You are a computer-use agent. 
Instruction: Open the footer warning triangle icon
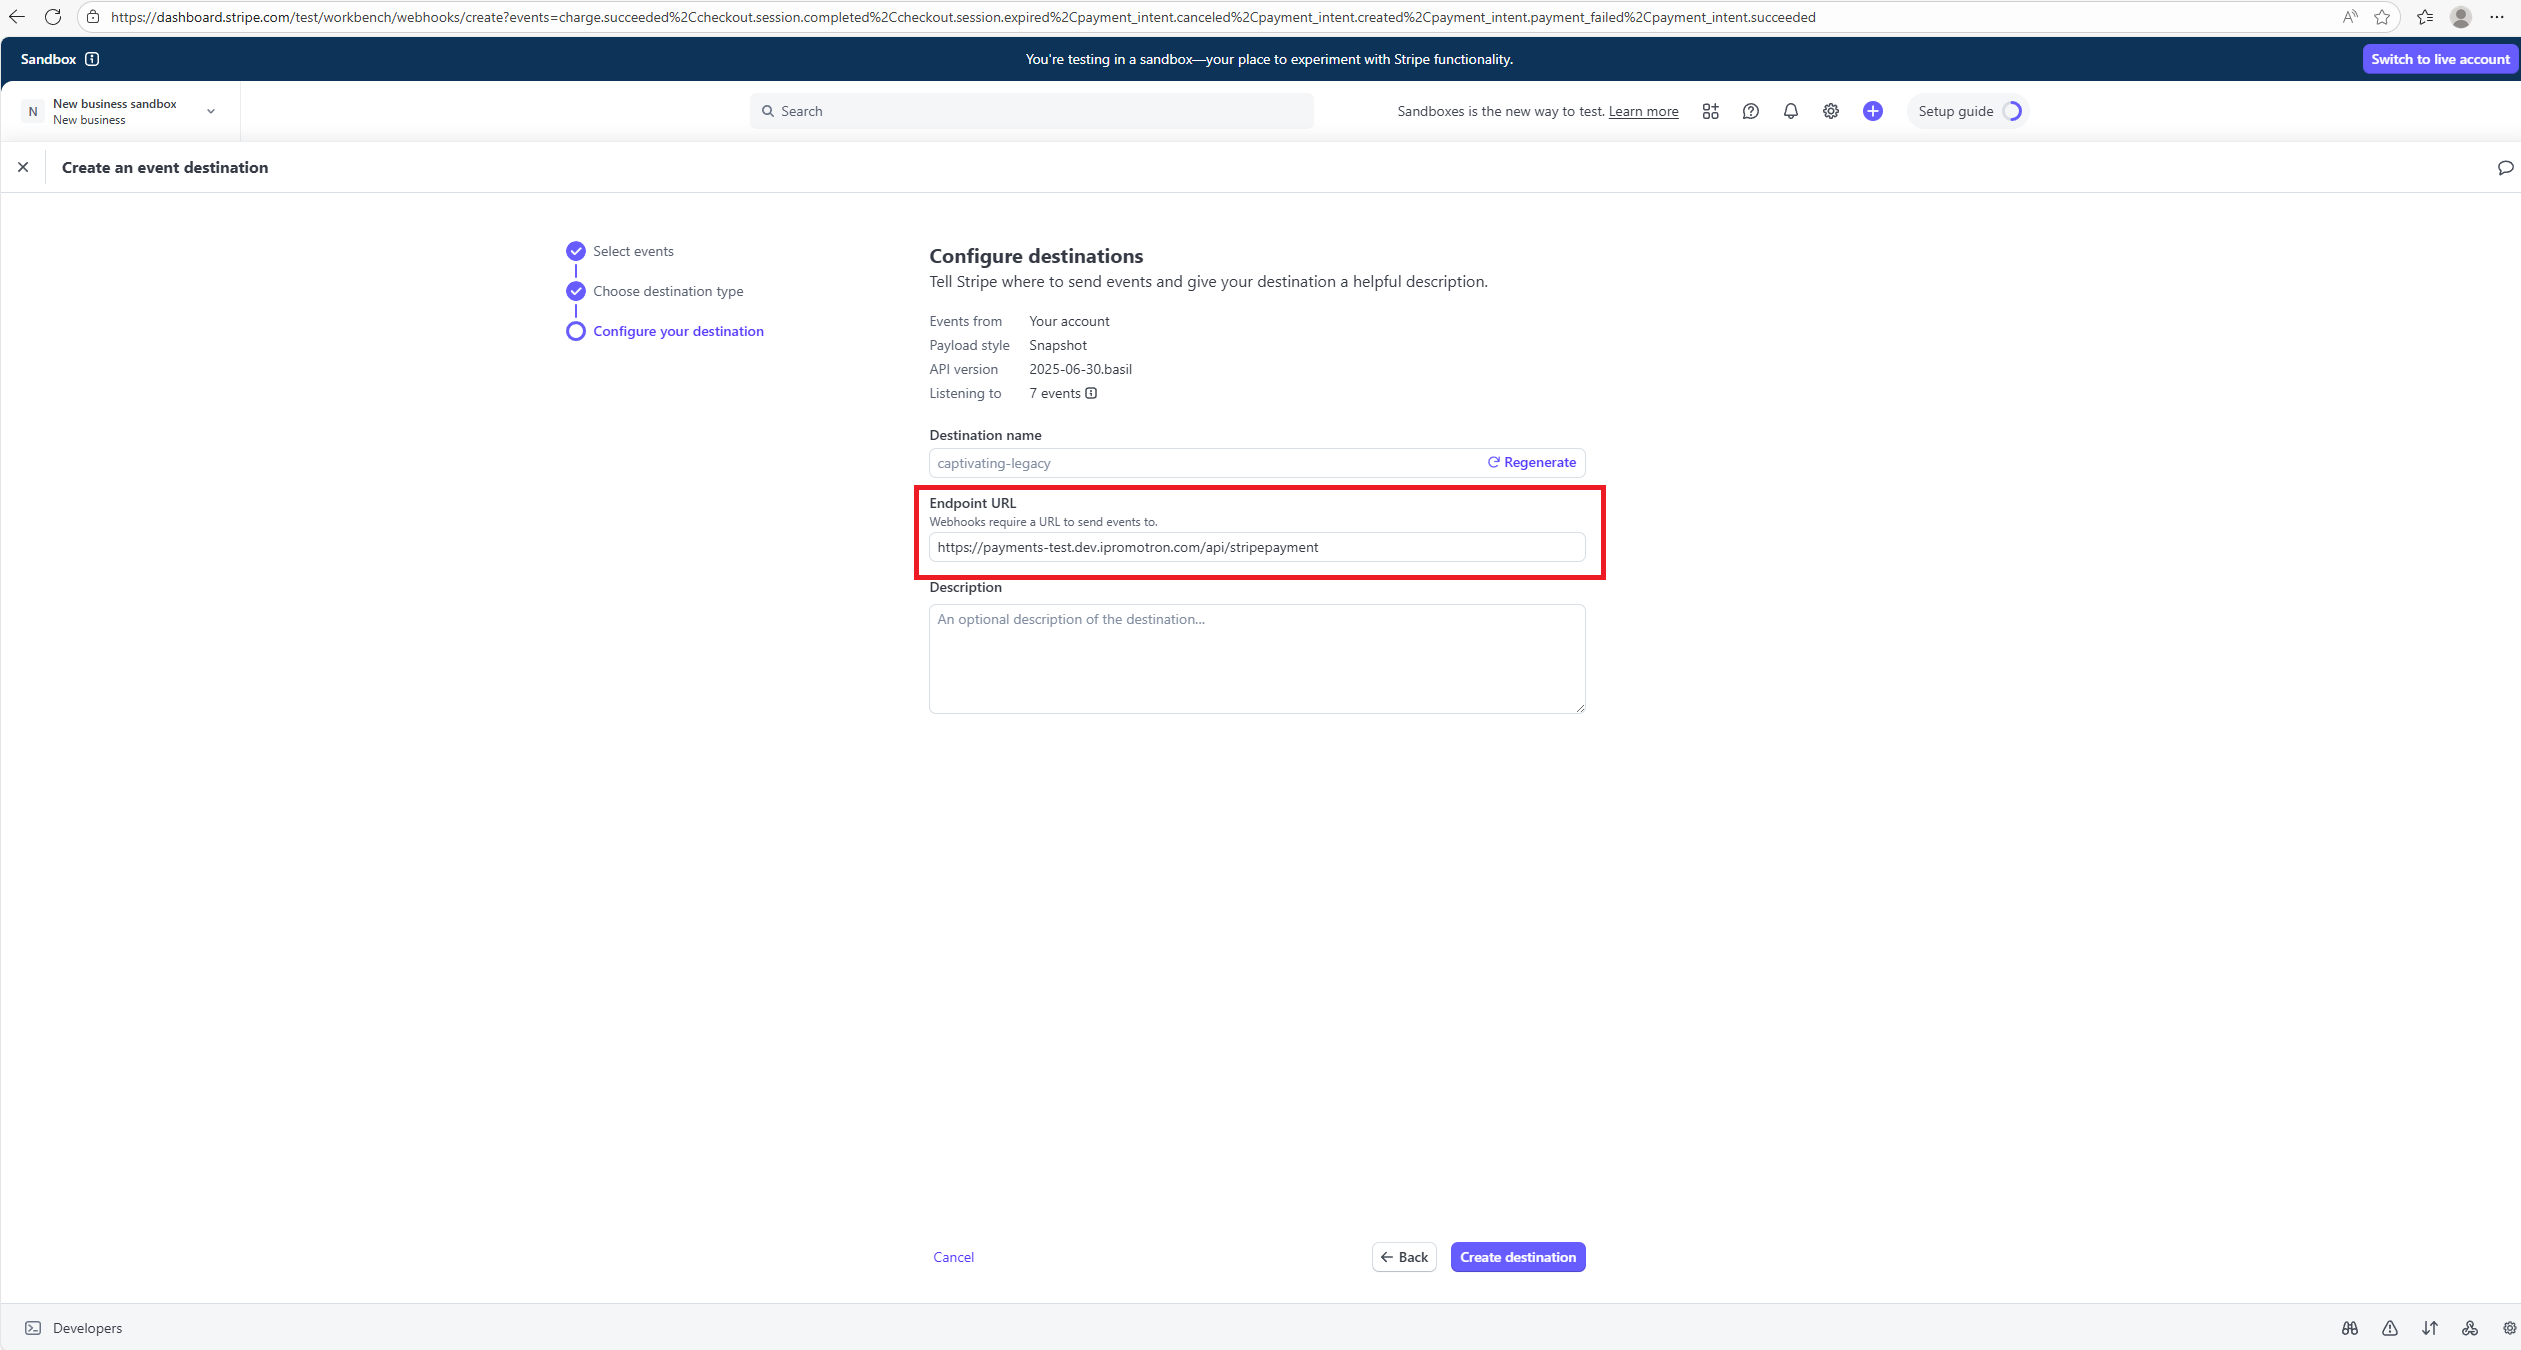coord(2389,1328)
